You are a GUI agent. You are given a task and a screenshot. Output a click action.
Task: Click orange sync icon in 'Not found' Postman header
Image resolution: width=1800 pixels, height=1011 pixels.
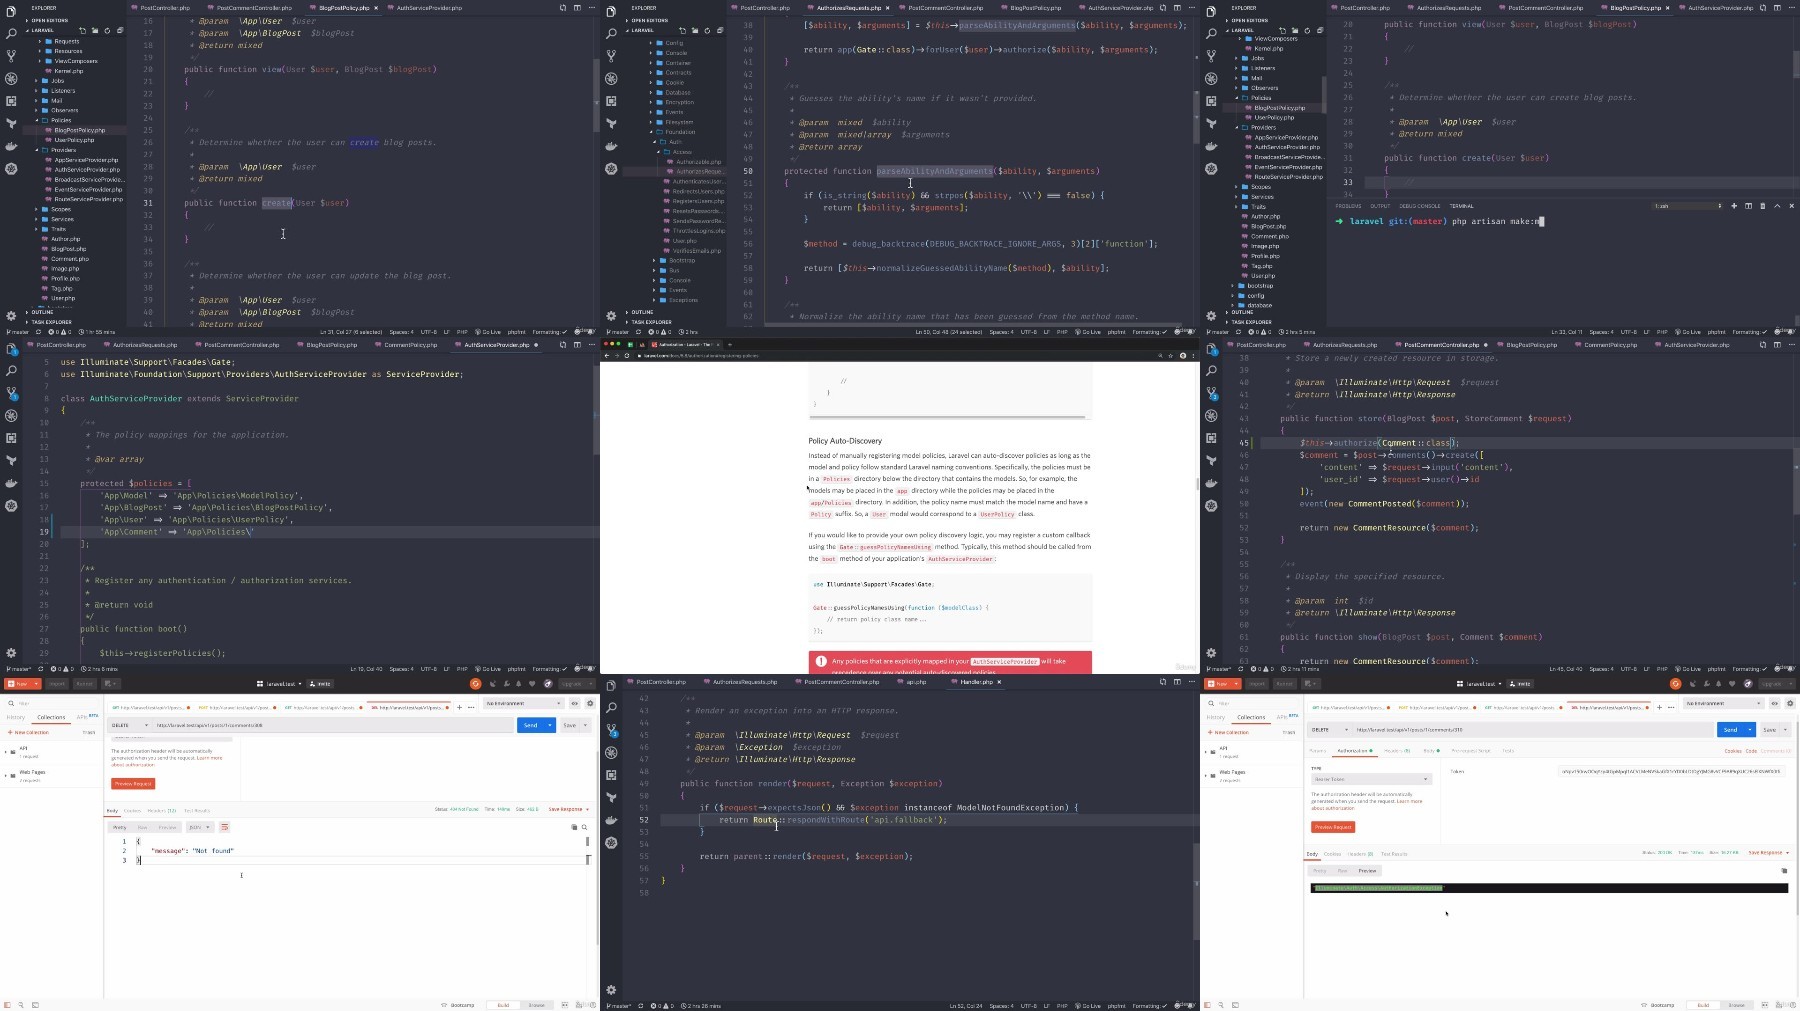point(475,684)
